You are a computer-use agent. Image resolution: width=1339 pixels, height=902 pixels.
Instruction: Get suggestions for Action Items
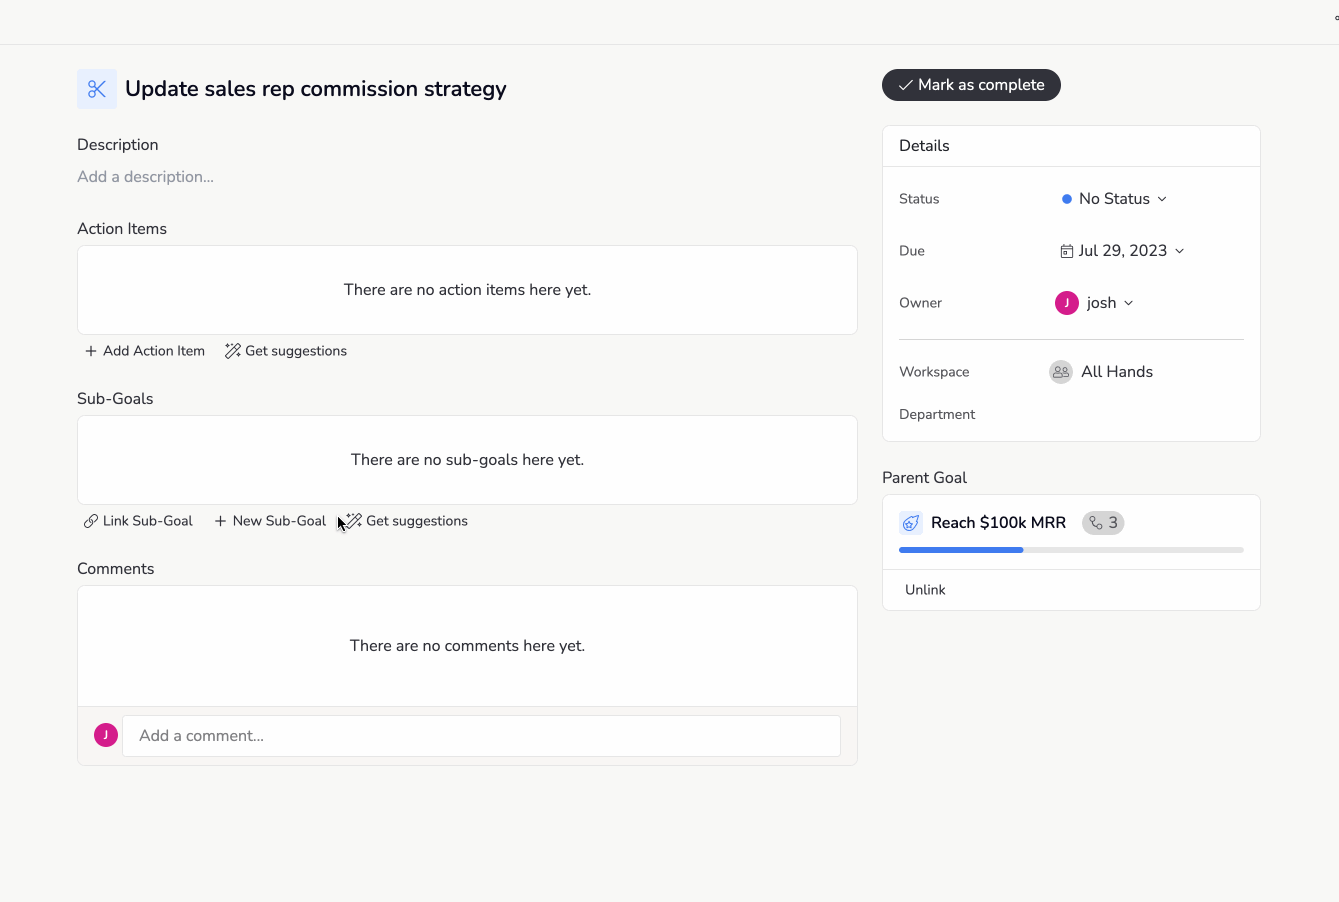click(286, 351)
